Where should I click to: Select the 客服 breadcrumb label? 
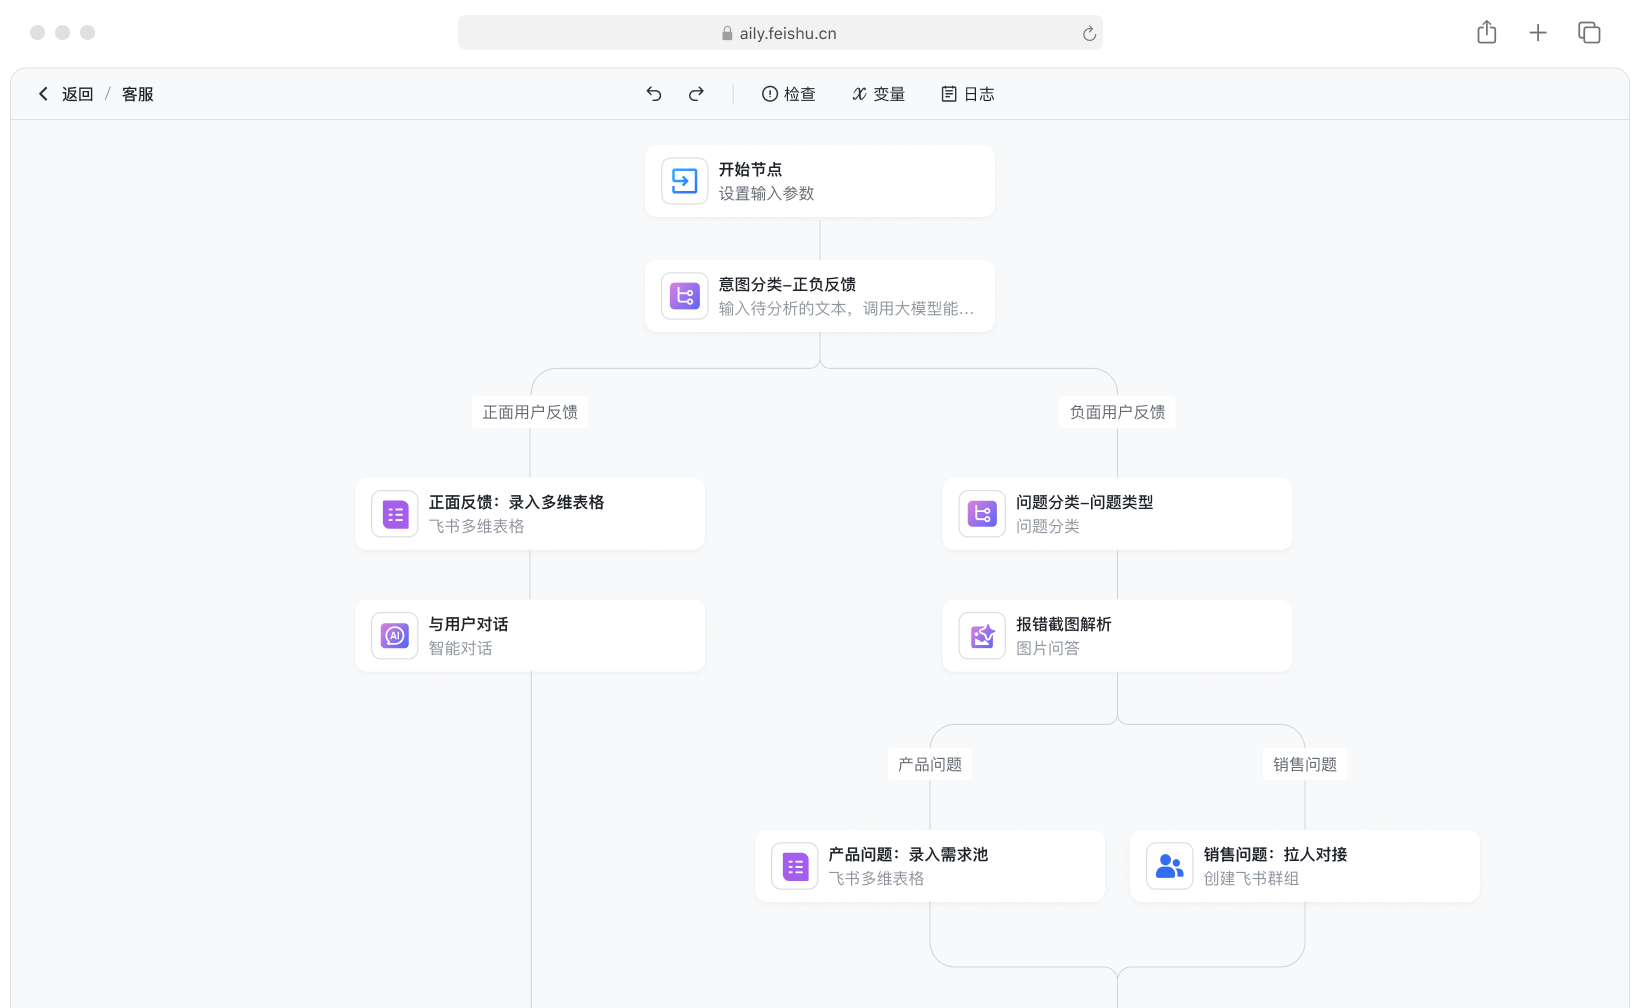pyautogui.click(x=136, y=93)
